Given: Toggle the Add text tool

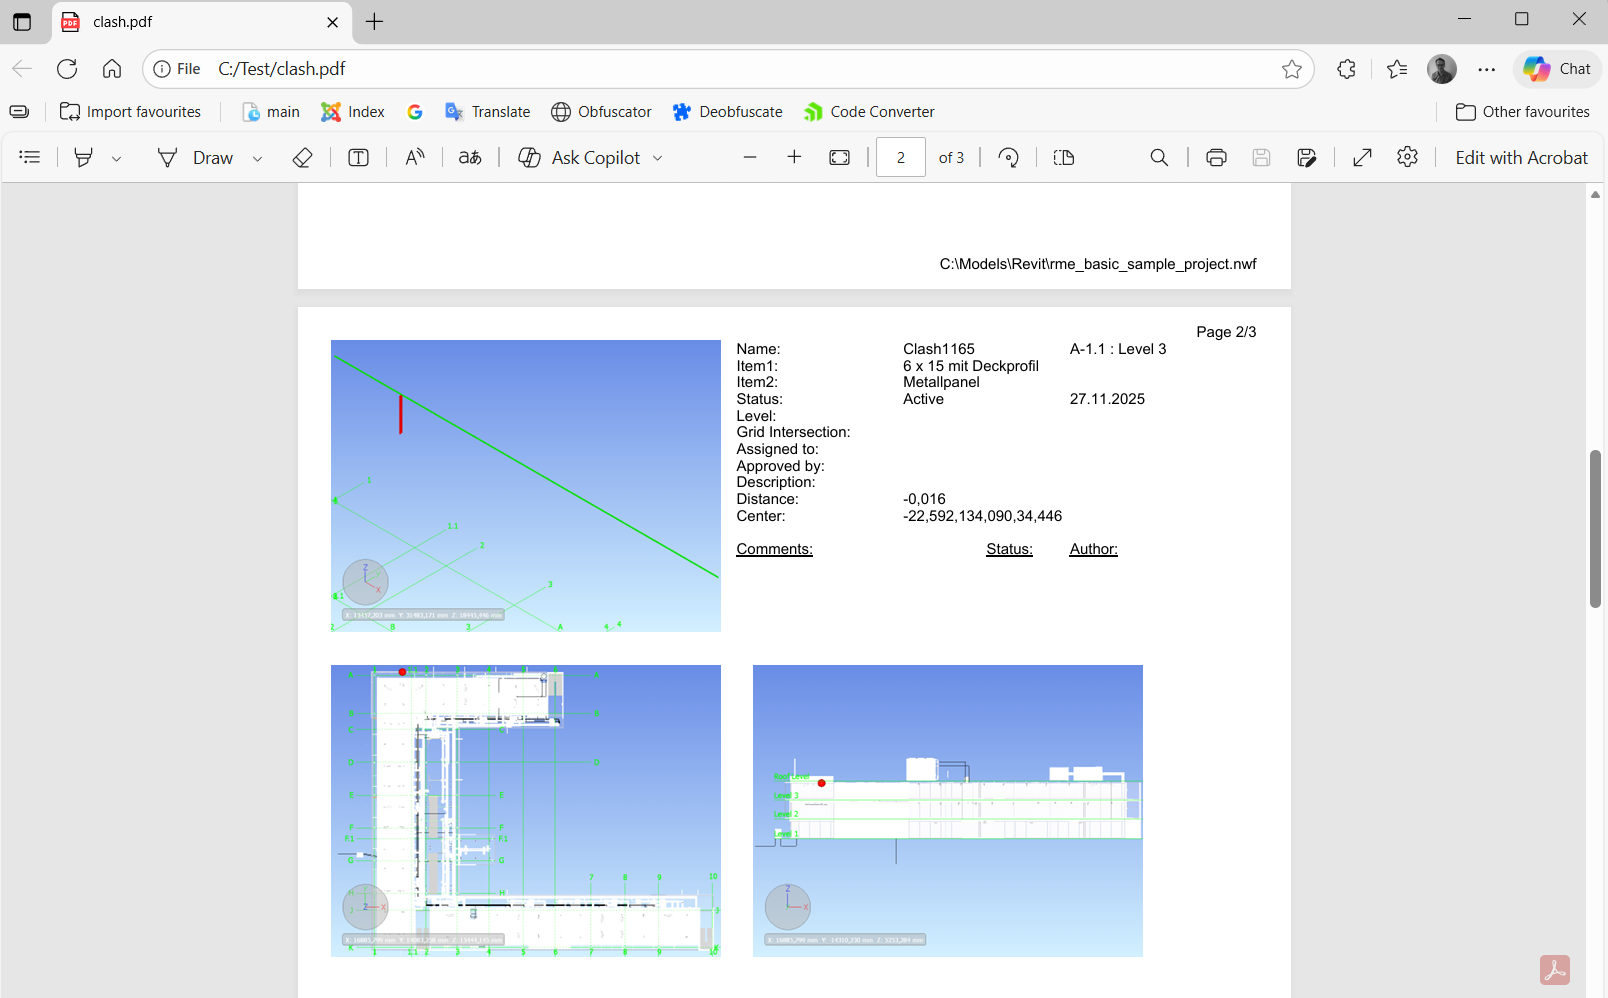Looking at the screenshot, I should click(358, 157).
